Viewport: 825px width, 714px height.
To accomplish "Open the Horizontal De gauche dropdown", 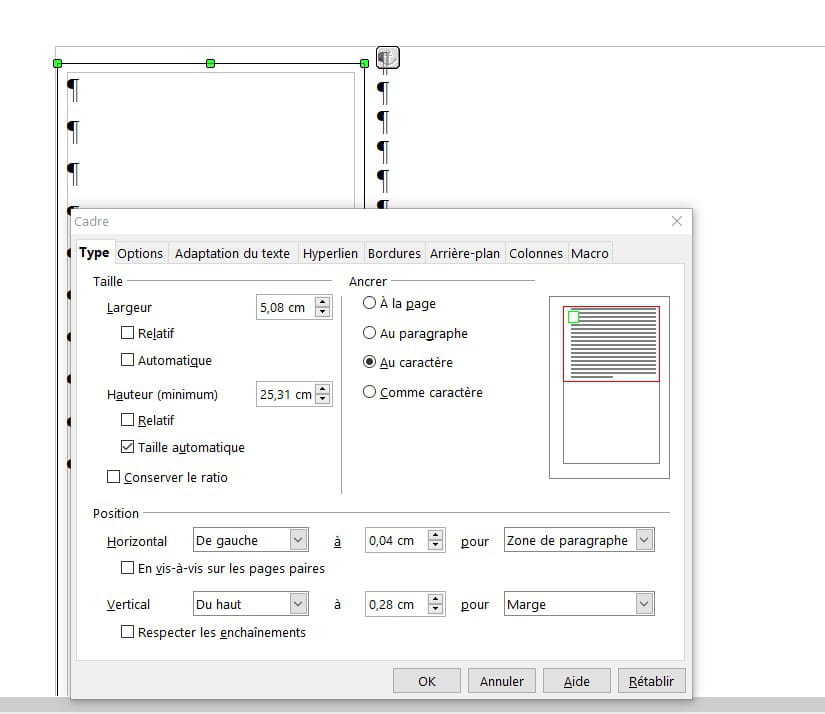I will [250, 540].
